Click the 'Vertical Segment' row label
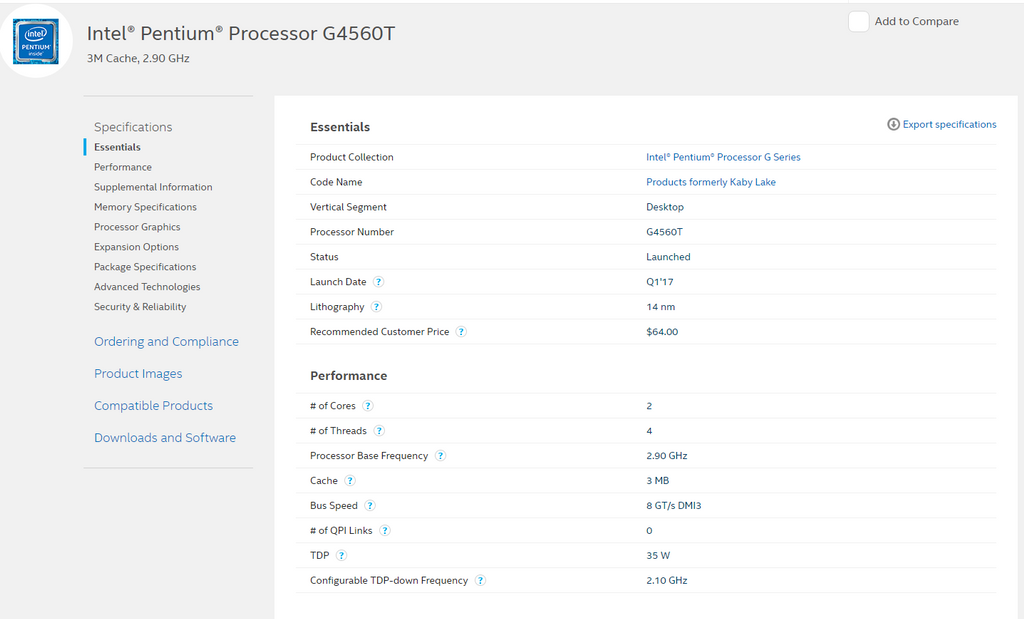Viewport: 1024px width, 619px height. tap(348, 207)
